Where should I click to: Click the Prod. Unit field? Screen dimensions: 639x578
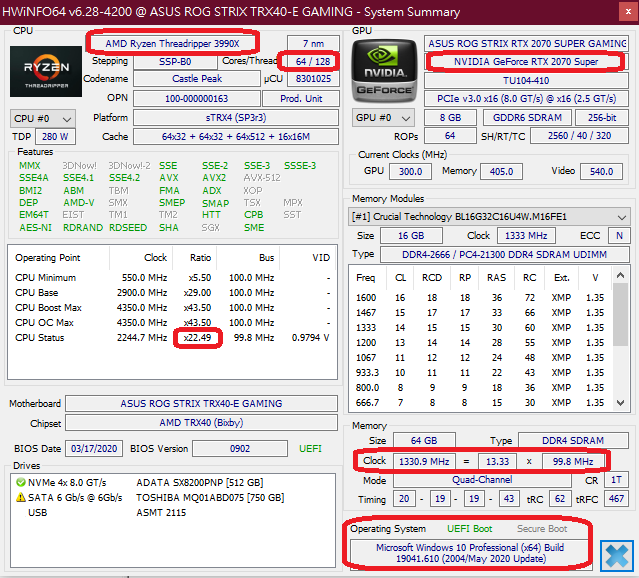point(301,99)
